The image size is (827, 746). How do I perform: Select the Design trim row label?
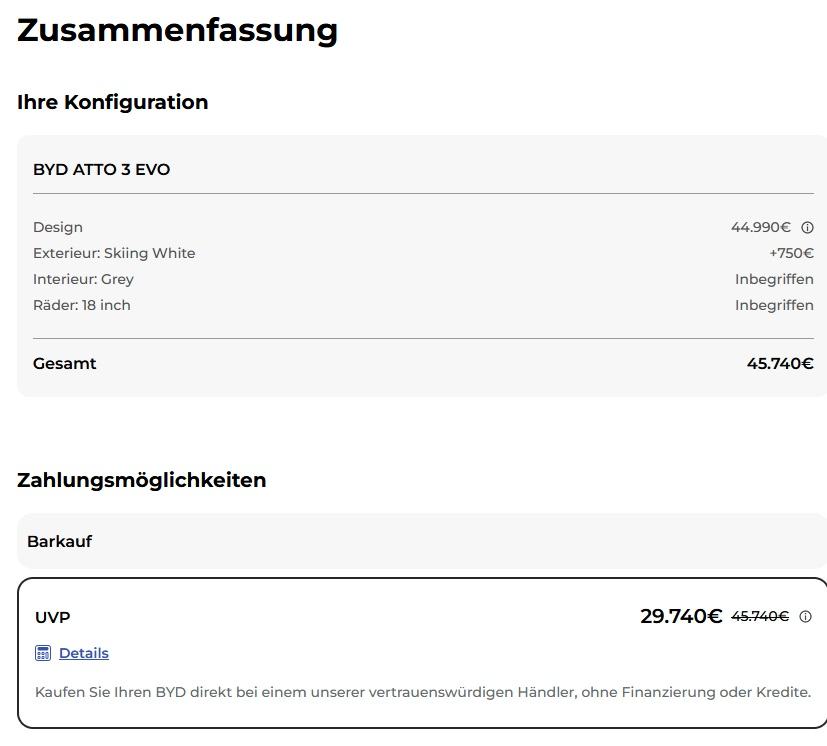57,227
